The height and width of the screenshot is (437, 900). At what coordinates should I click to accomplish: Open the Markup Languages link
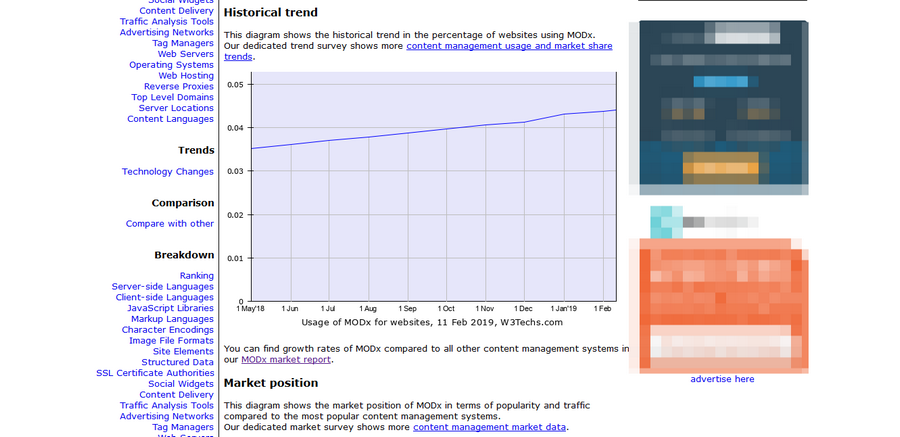coord(172,319)
